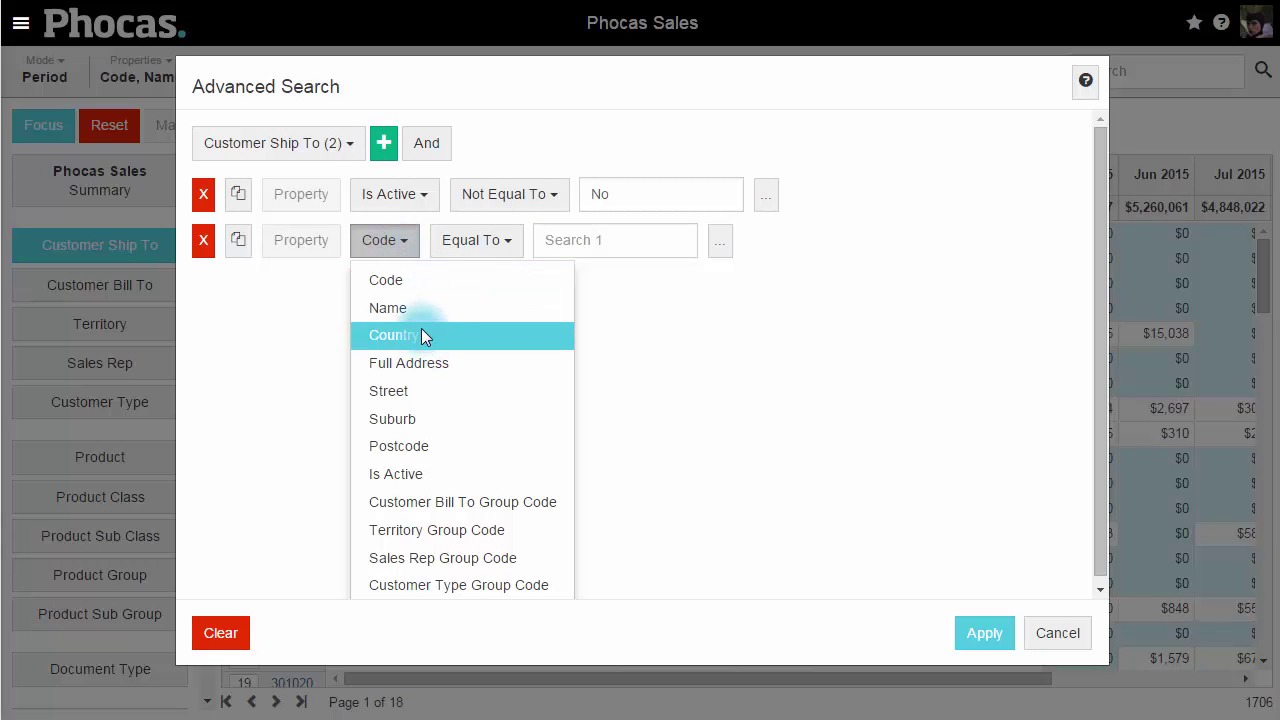Duplicate the Code filter row
Screen dimensions: 1280x720
(238, 240)
